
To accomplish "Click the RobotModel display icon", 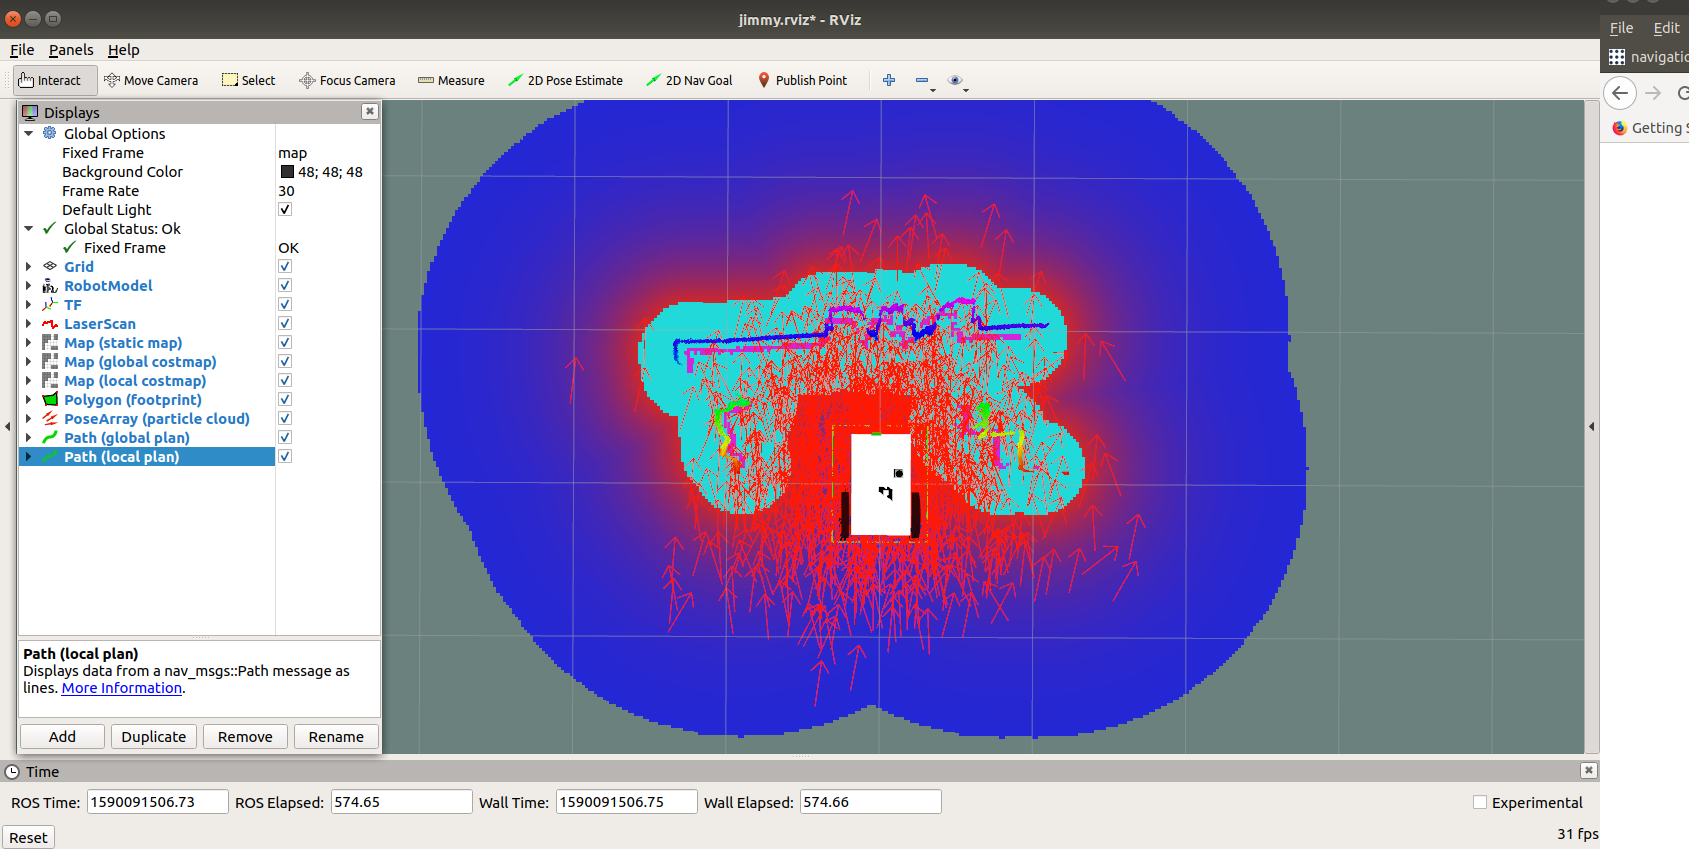I will point(50,286).
